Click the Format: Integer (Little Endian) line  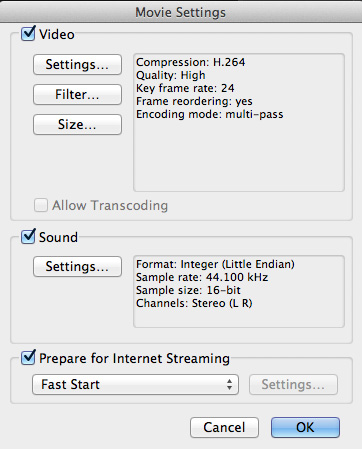(x=215, y=264)
